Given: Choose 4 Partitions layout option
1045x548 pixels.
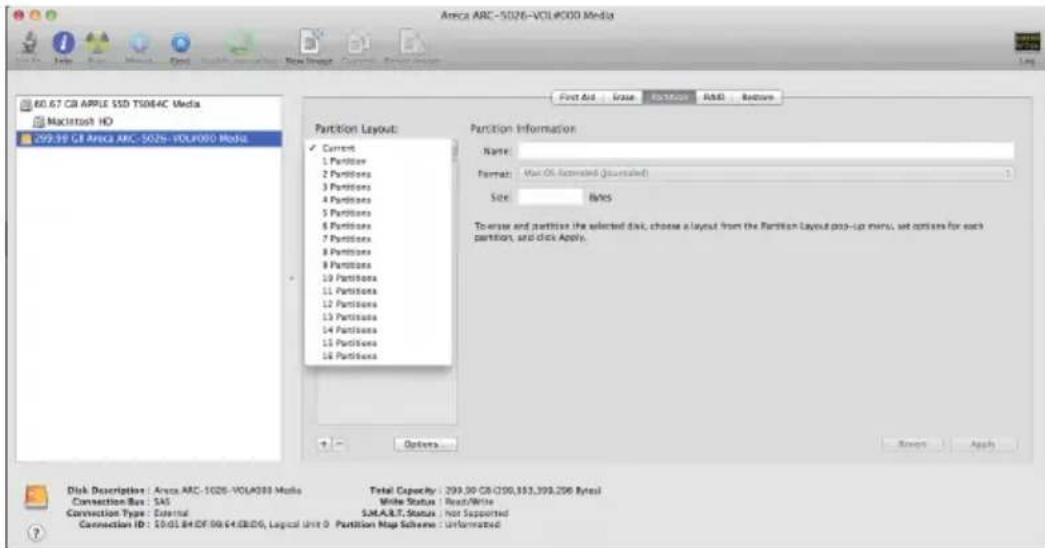Looking at the screenshot, I should click(379, 200).
